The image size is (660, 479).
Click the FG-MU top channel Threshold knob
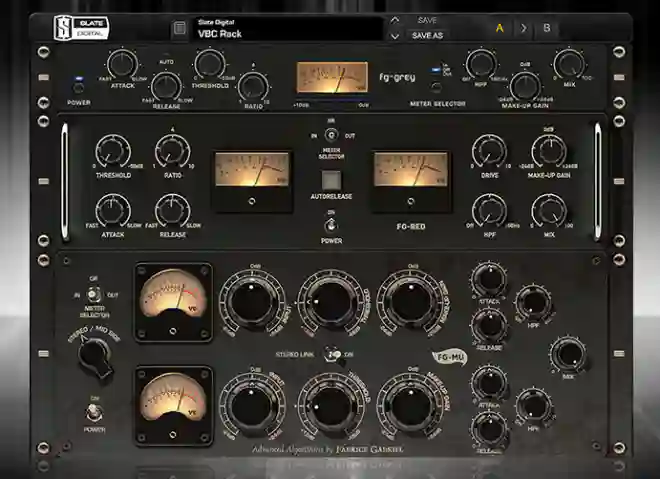click(331, 301)
